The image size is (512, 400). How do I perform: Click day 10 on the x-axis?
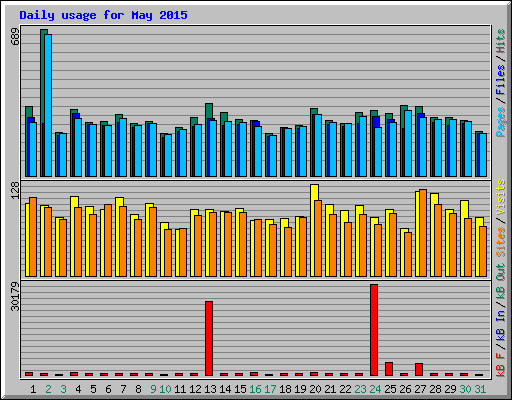pyautogui.click(x=165, y=389)
